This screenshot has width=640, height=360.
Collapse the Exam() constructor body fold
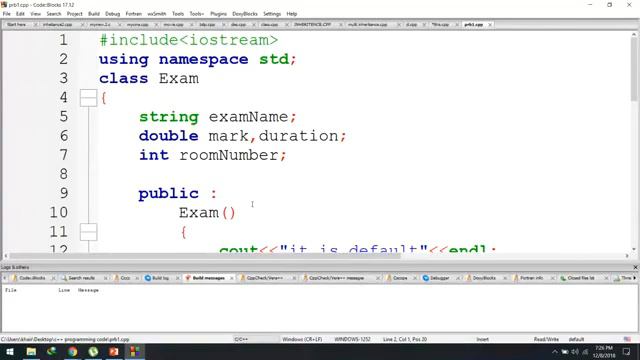pyautogui.click(x=88, y=232)
